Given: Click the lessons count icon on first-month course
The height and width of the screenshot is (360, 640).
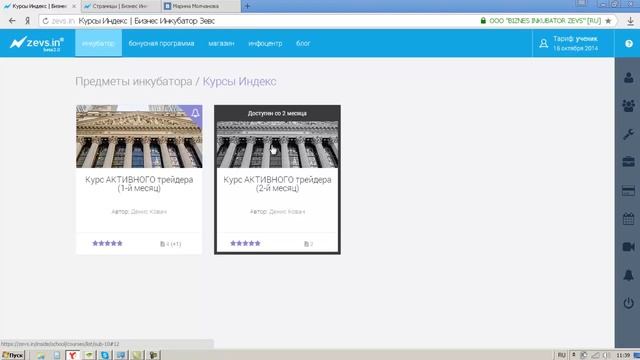Looking at the screenshot, I should [162, 244].
